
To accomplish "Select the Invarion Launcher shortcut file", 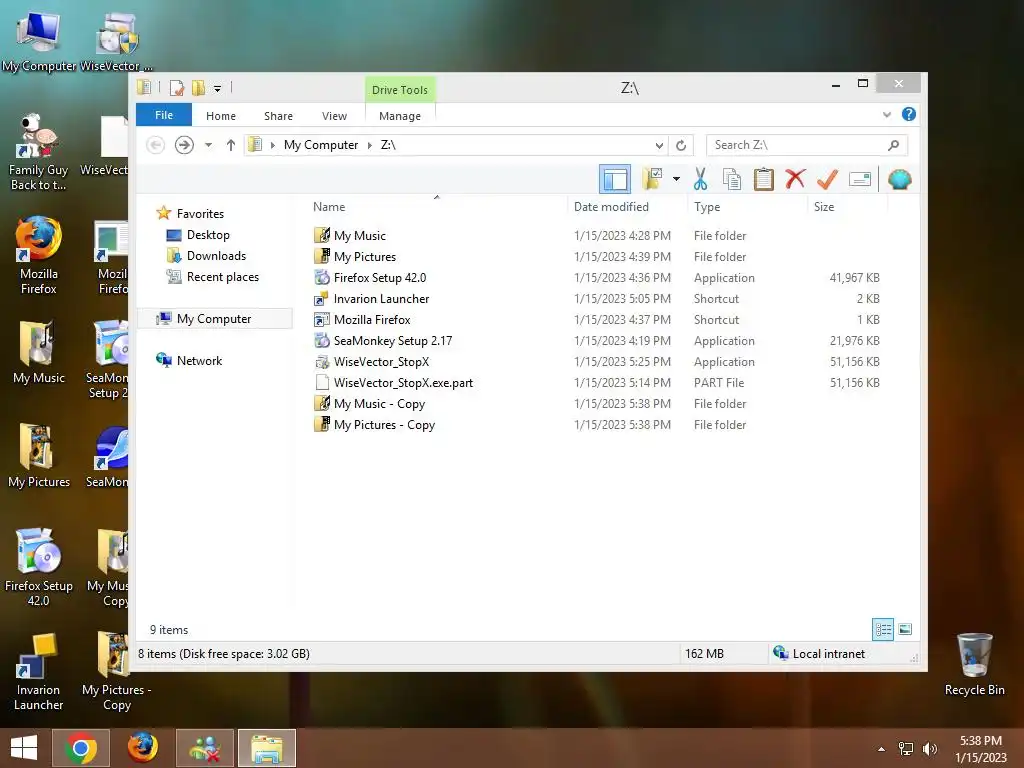I will [x=596, y=298].
